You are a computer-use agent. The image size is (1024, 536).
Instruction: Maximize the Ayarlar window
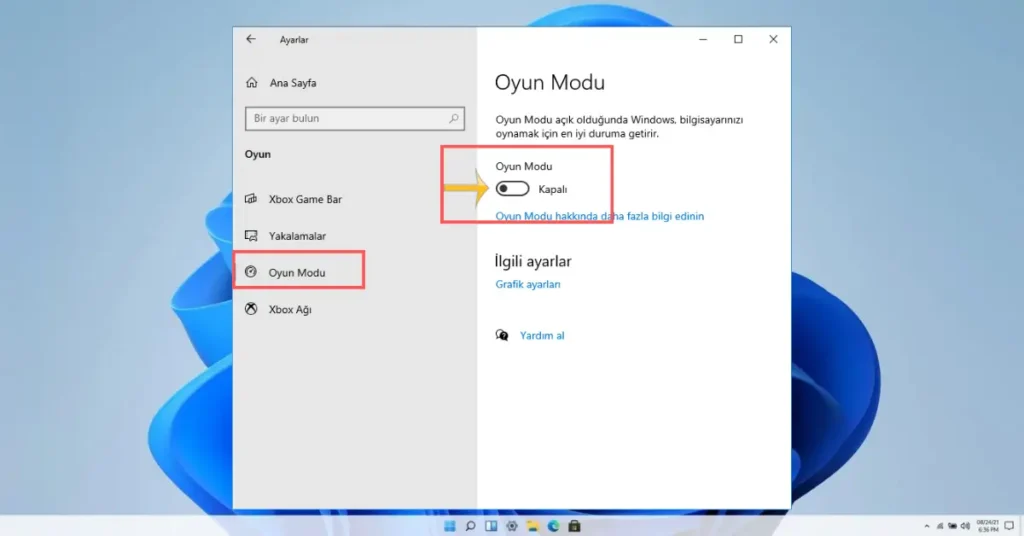pos(739,39)
